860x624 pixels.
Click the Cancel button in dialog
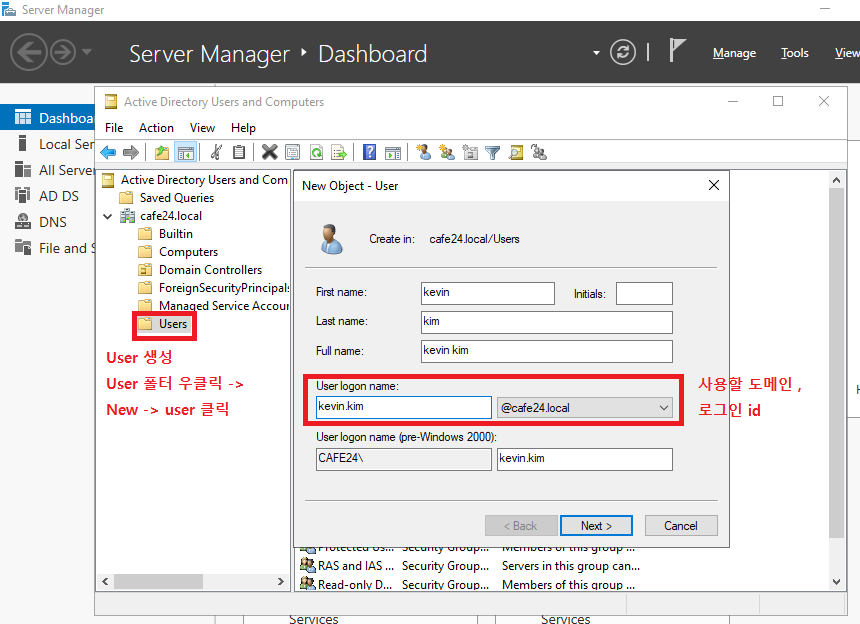(x=681, y=525)
